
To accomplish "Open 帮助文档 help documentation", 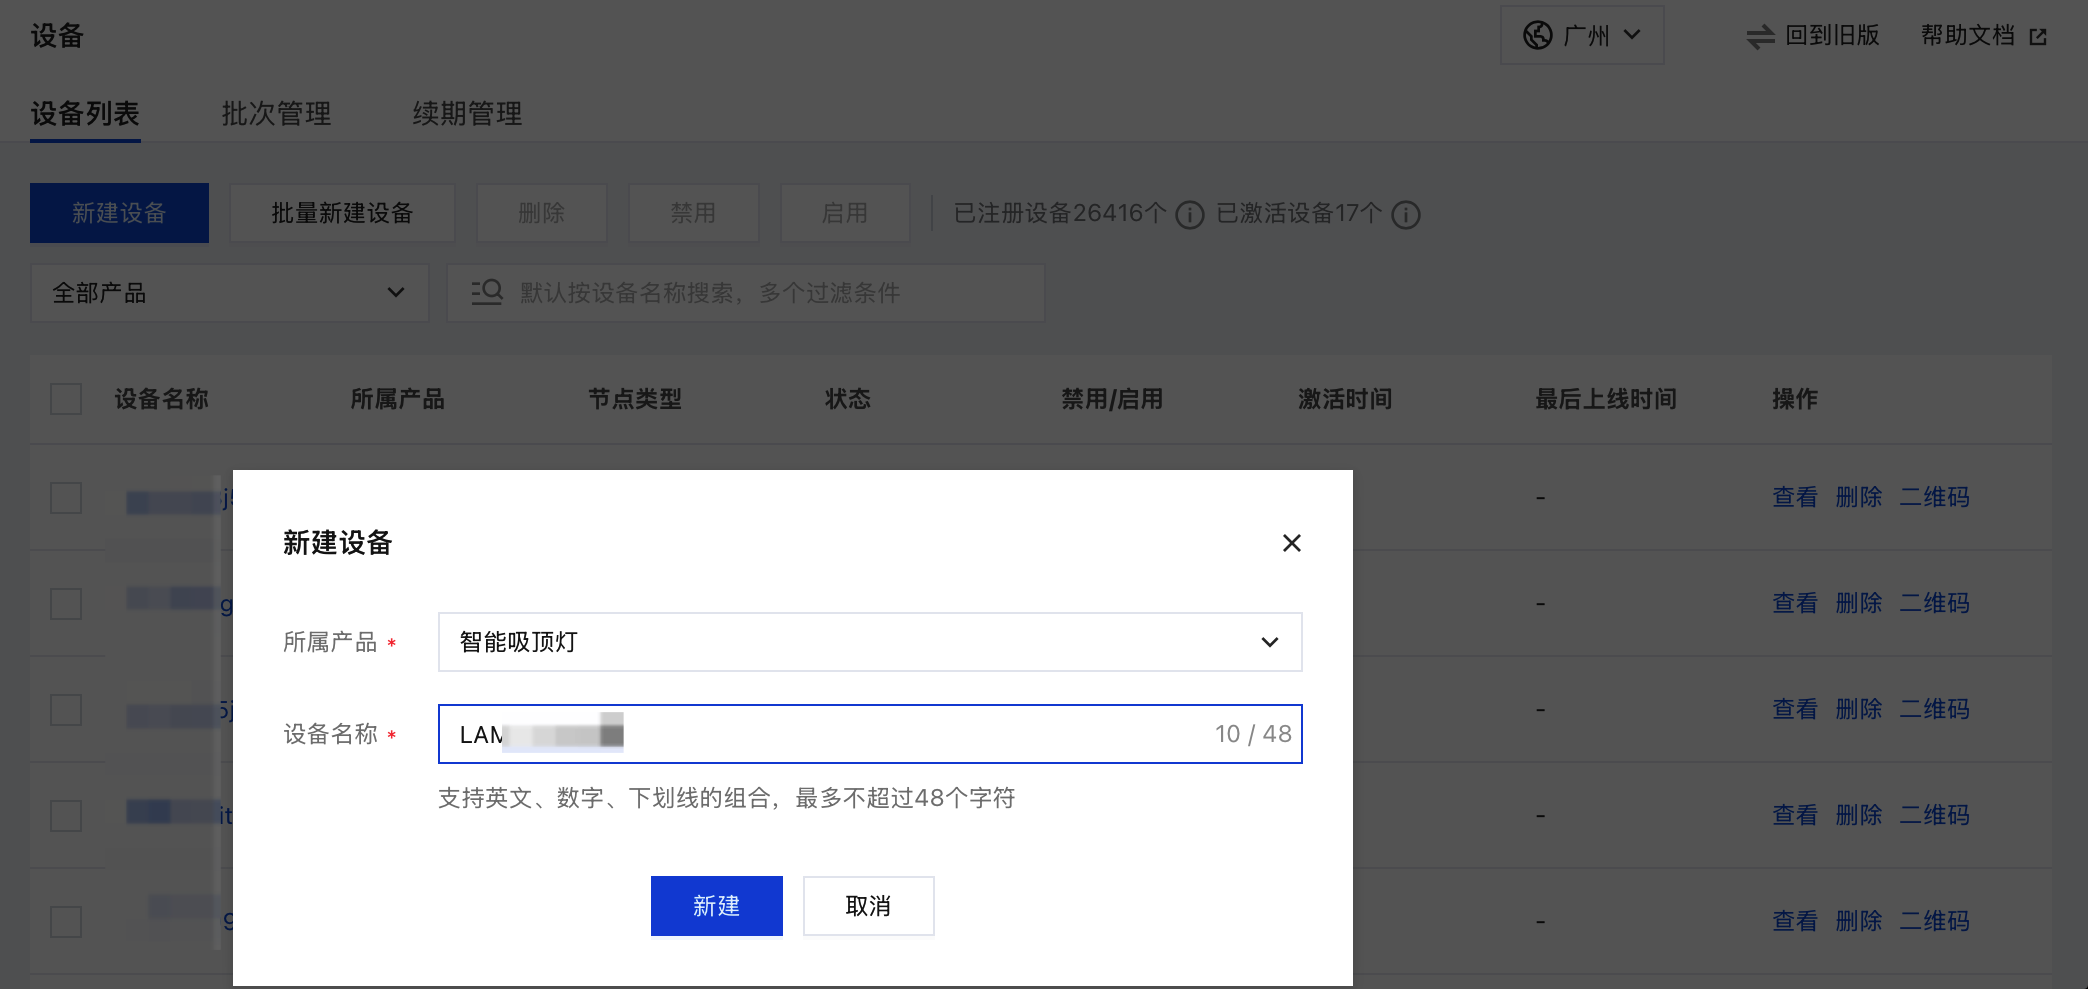I will pos(1967,36).
